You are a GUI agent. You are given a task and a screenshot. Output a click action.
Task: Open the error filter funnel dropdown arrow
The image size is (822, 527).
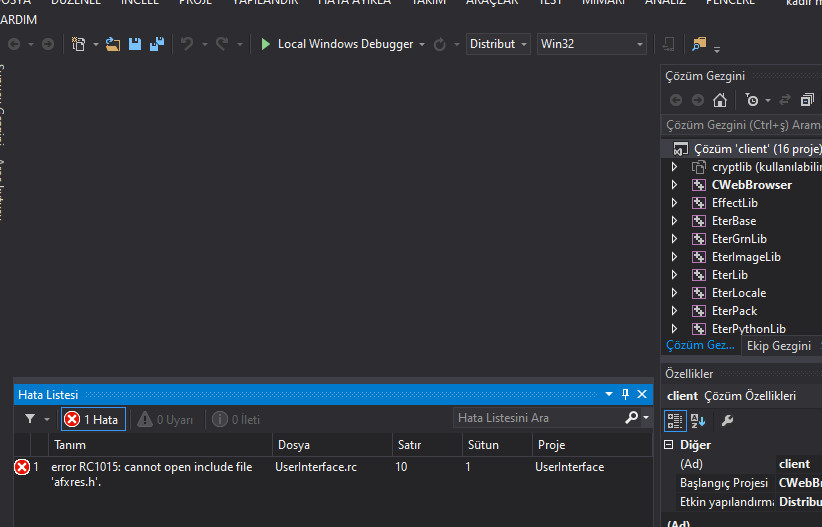pos(47,420)
